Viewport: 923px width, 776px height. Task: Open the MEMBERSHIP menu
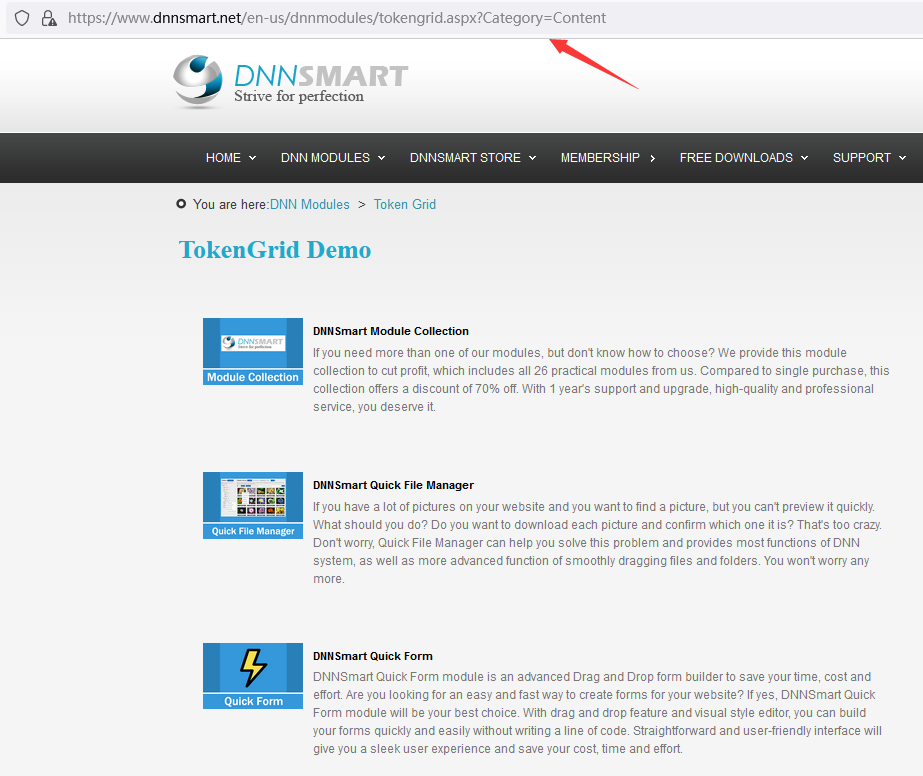[600, 158]
